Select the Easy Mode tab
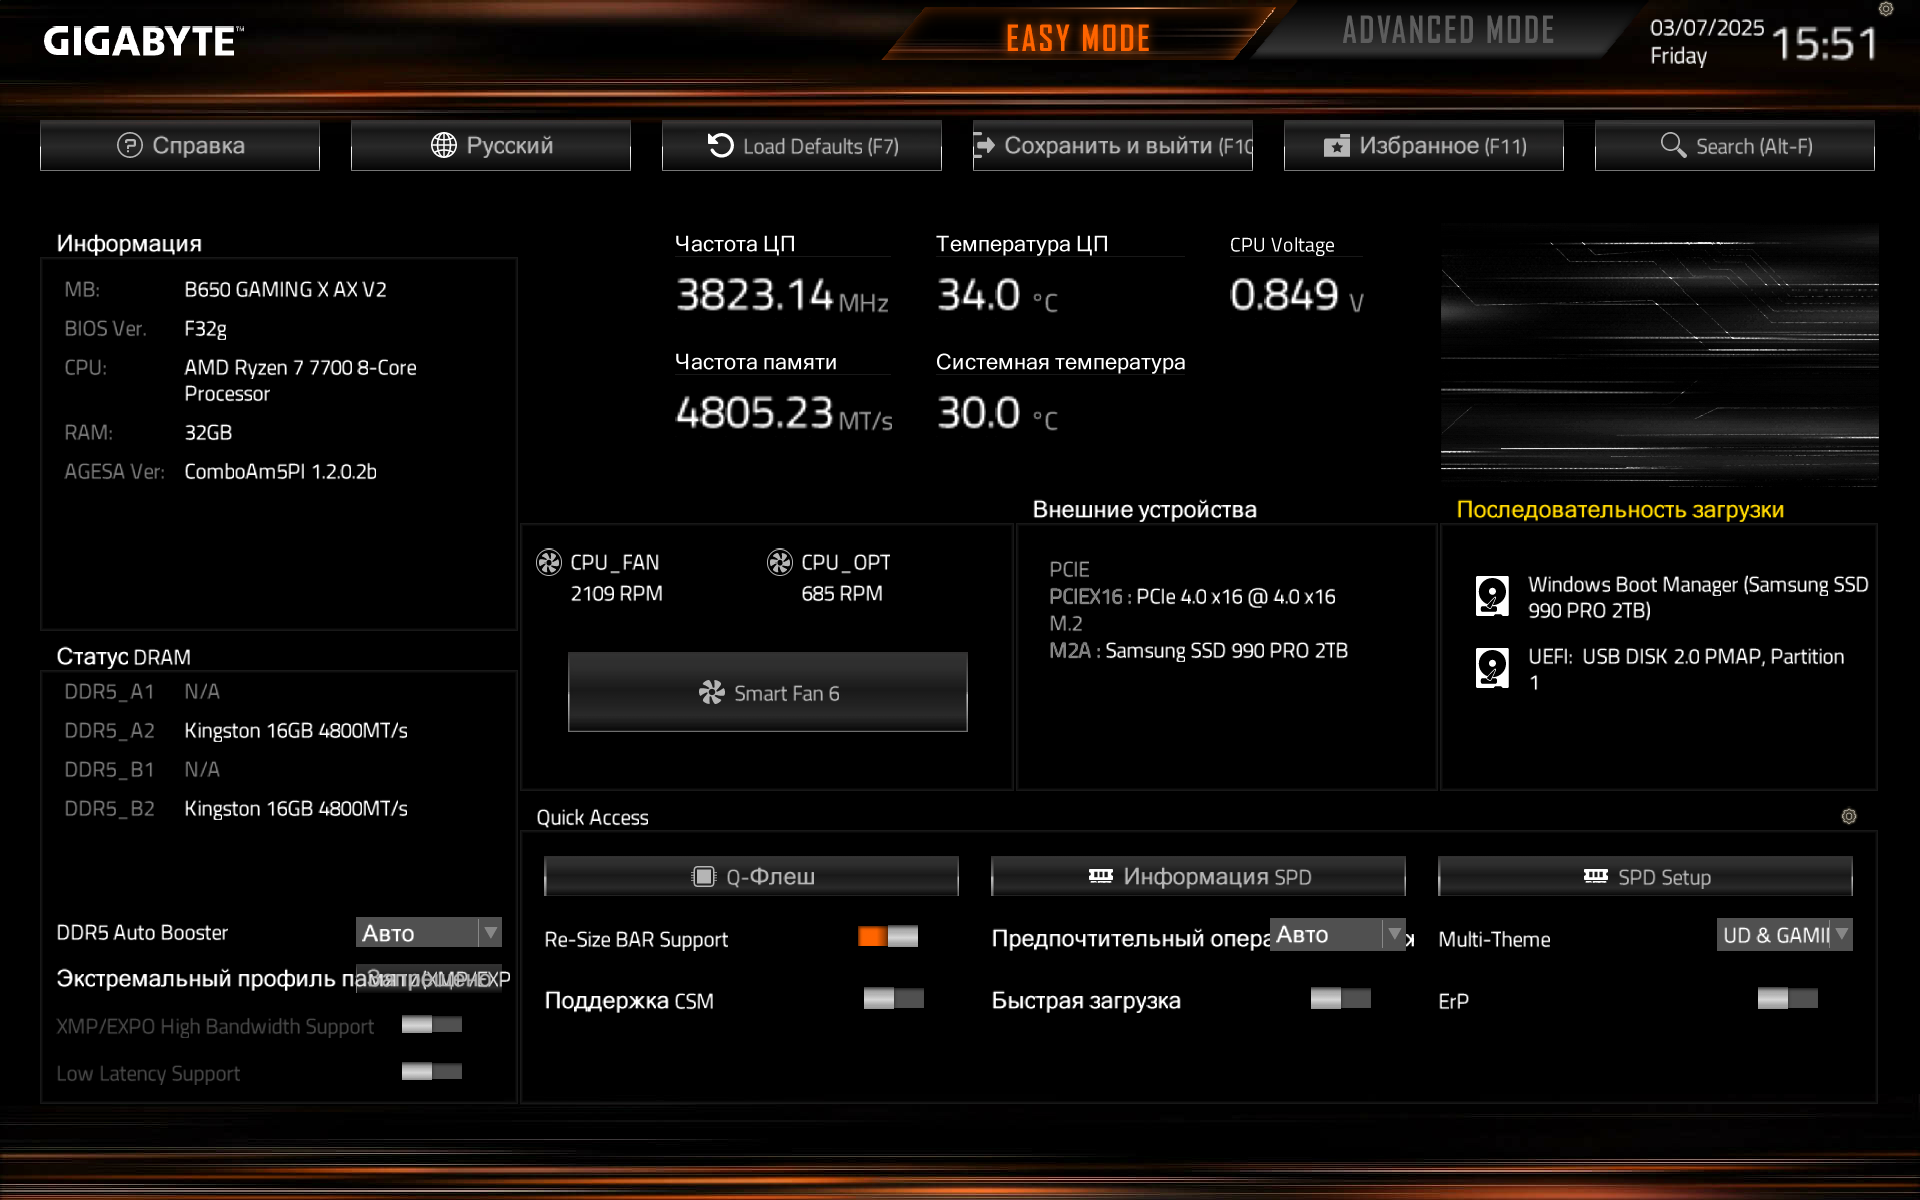1920x1200 pixels. [1078, 38]
